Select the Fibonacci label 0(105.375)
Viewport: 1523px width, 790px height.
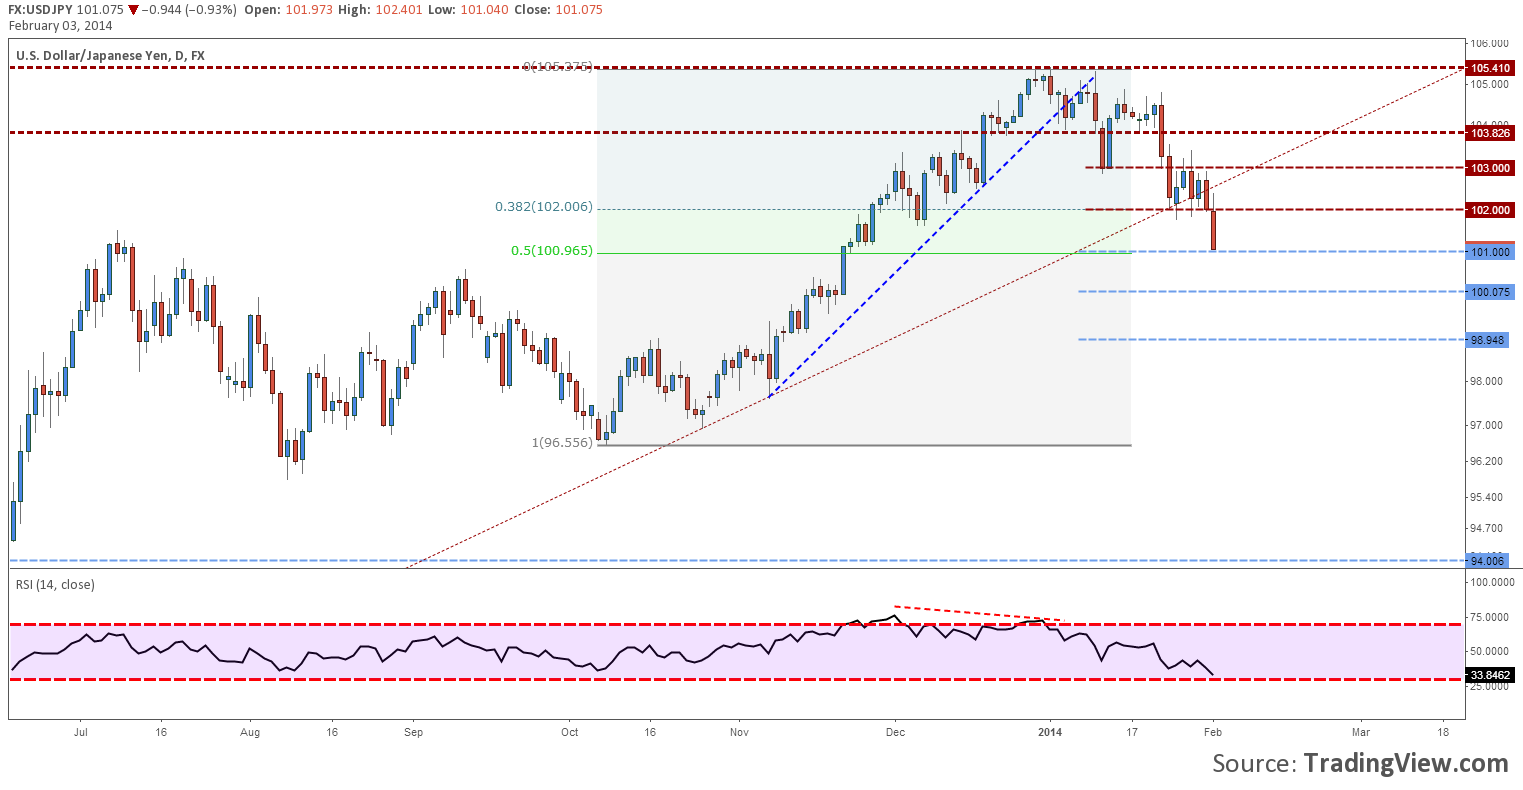click(558, 67)
